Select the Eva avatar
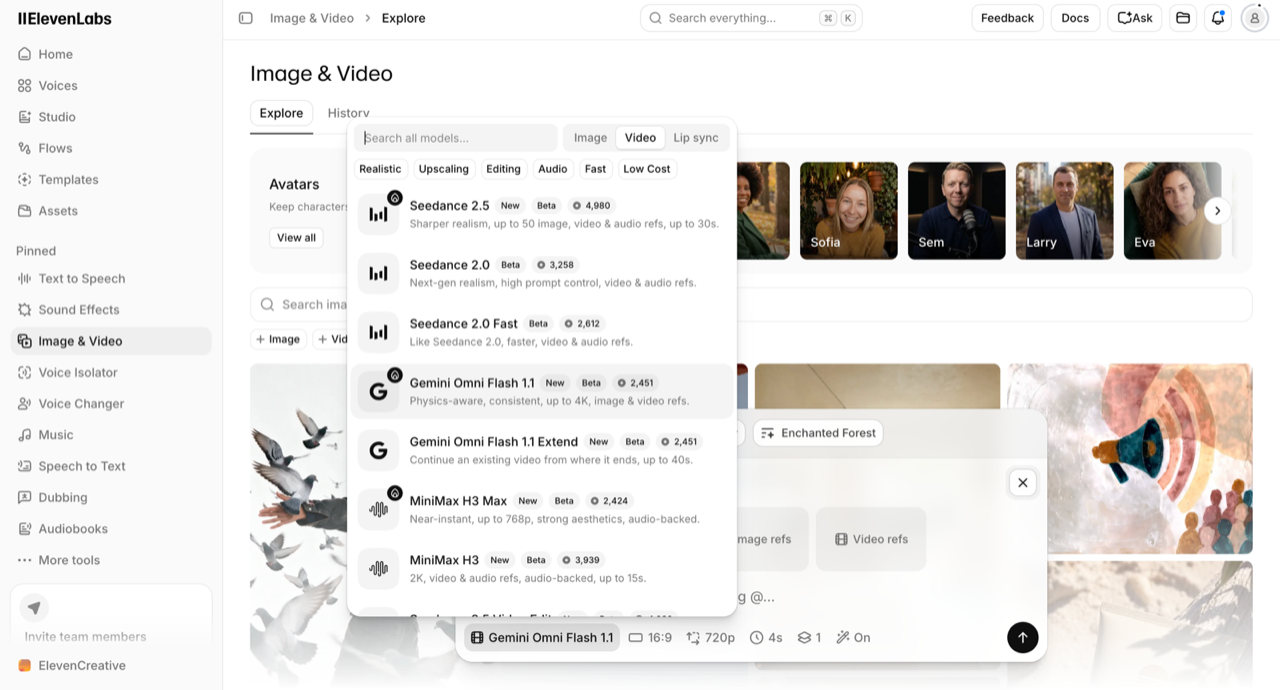Viewport: 1280px width, 690px height. click(x=1172, y=211)
